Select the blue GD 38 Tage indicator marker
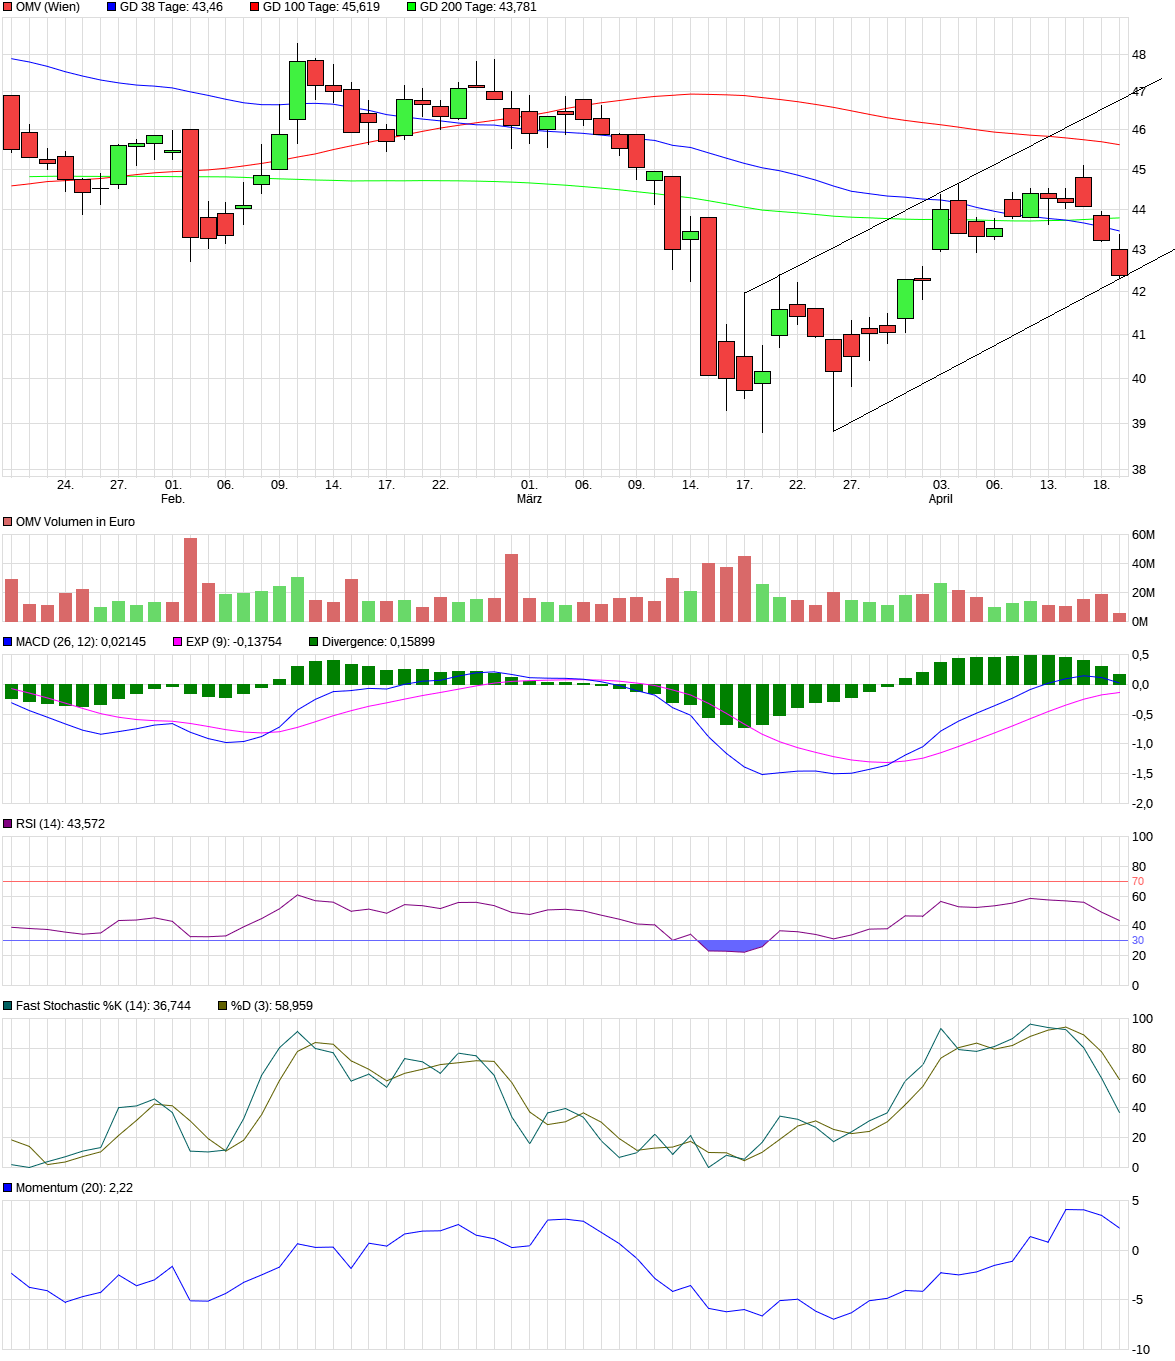Image resolution: width=1175 pixels, height=1361 pixels. coord(110,8)
